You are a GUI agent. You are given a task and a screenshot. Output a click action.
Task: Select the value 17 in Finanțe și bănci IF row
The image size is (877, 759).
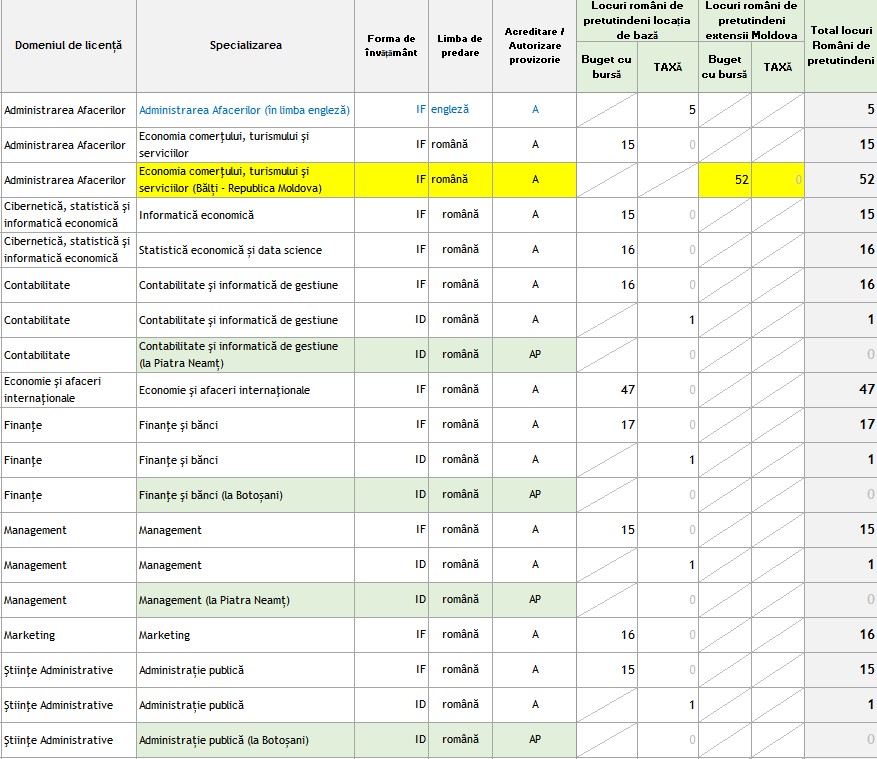click(607, 425)
